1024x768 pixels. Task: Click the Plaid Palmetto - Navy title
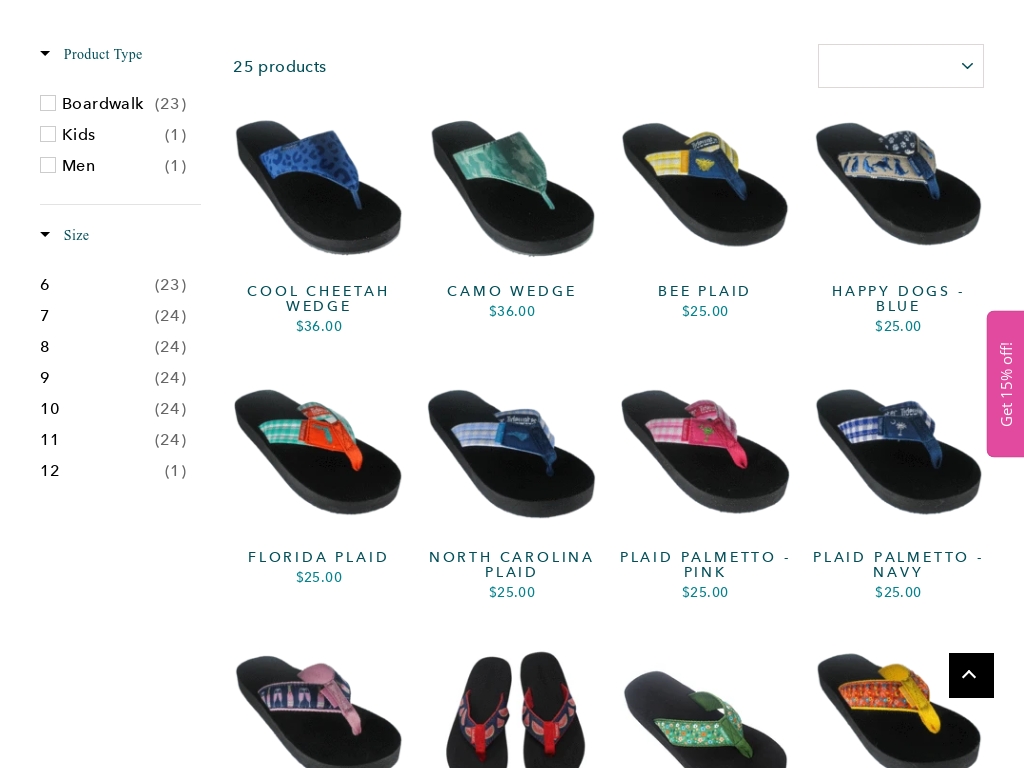pyautogui.click(x=898, y=564)
